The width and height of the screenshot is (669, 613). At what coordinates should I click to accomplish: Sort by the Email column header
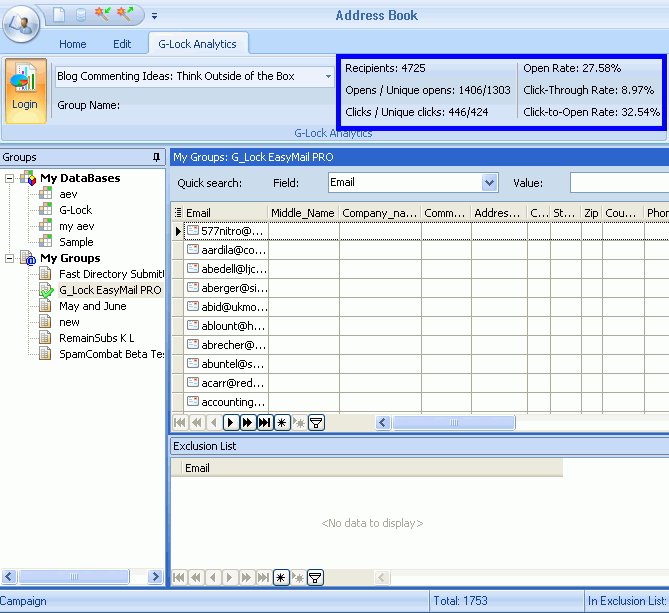point(226,212)
